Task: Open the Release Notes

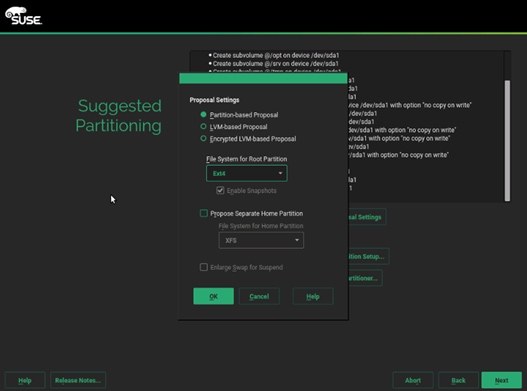Action: coord(78,380)
